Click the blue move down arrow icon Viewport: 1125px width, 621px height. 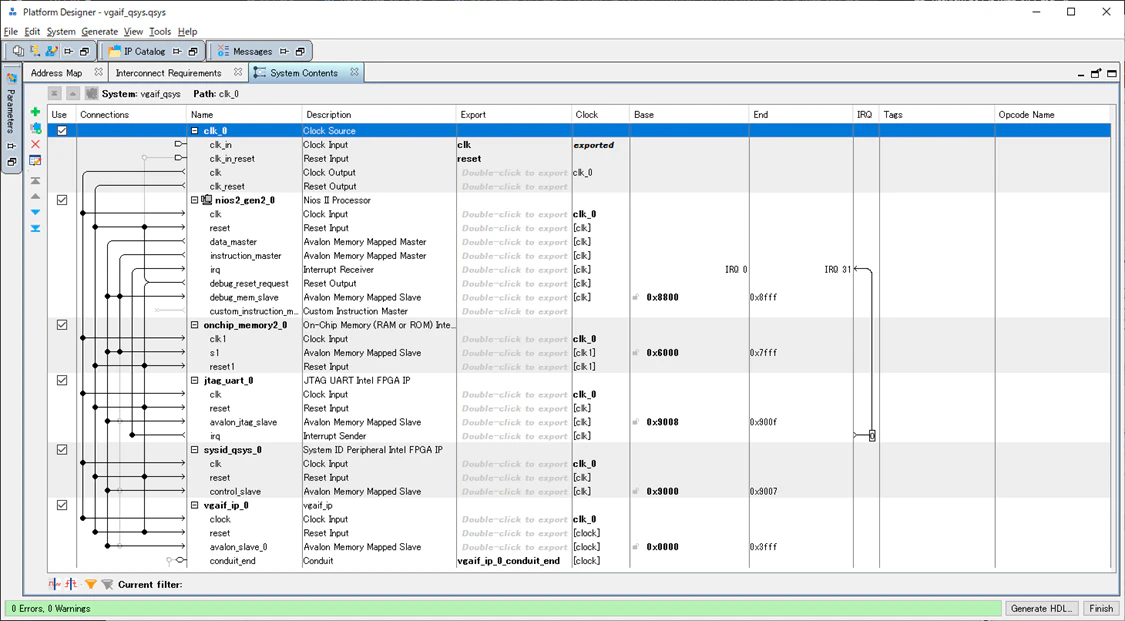[35, 212]
